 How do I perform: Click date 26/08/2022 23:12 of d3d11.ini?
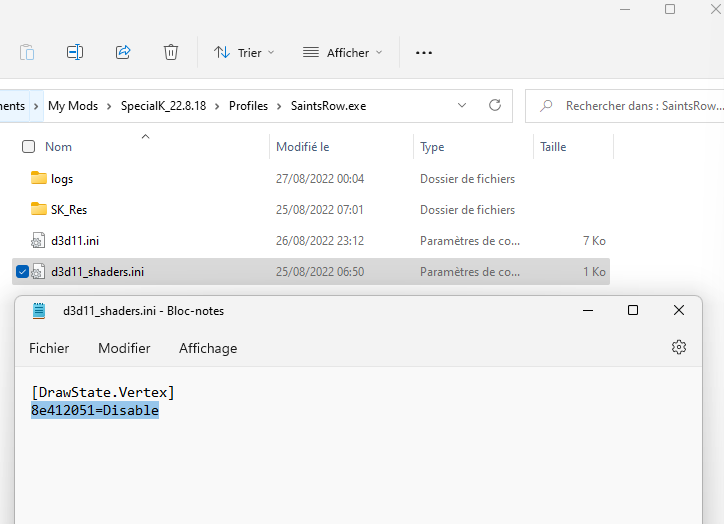click(320, 241)
